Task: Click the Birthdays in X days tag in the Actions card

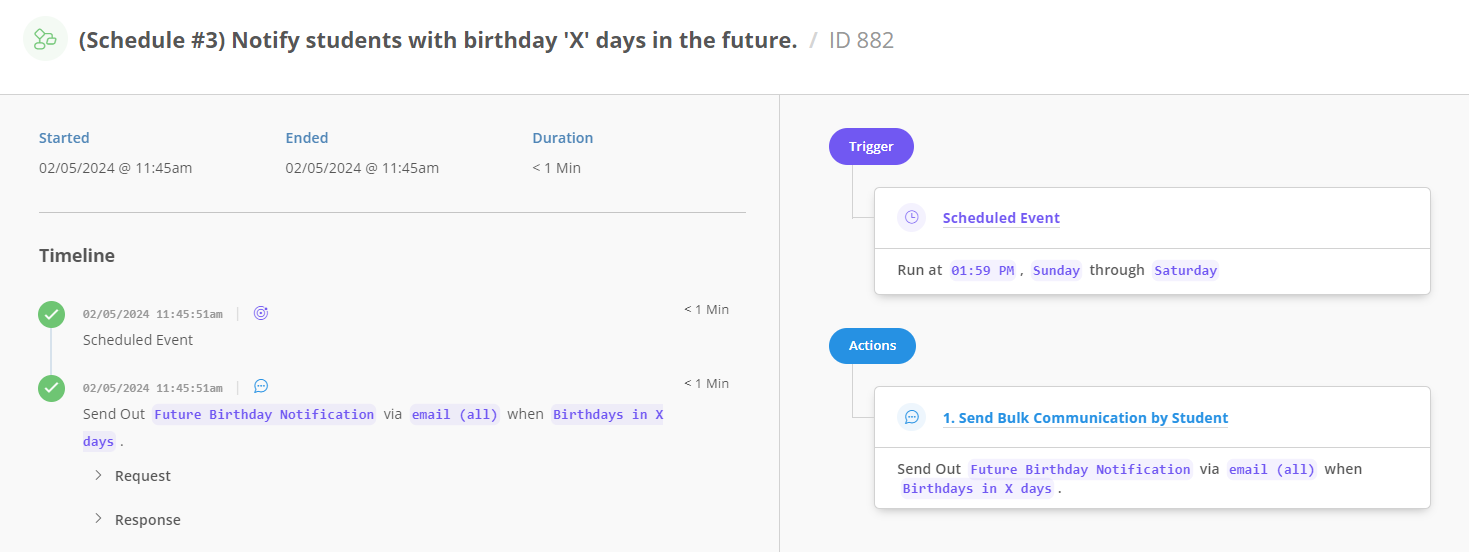Action: coord(977,489)
